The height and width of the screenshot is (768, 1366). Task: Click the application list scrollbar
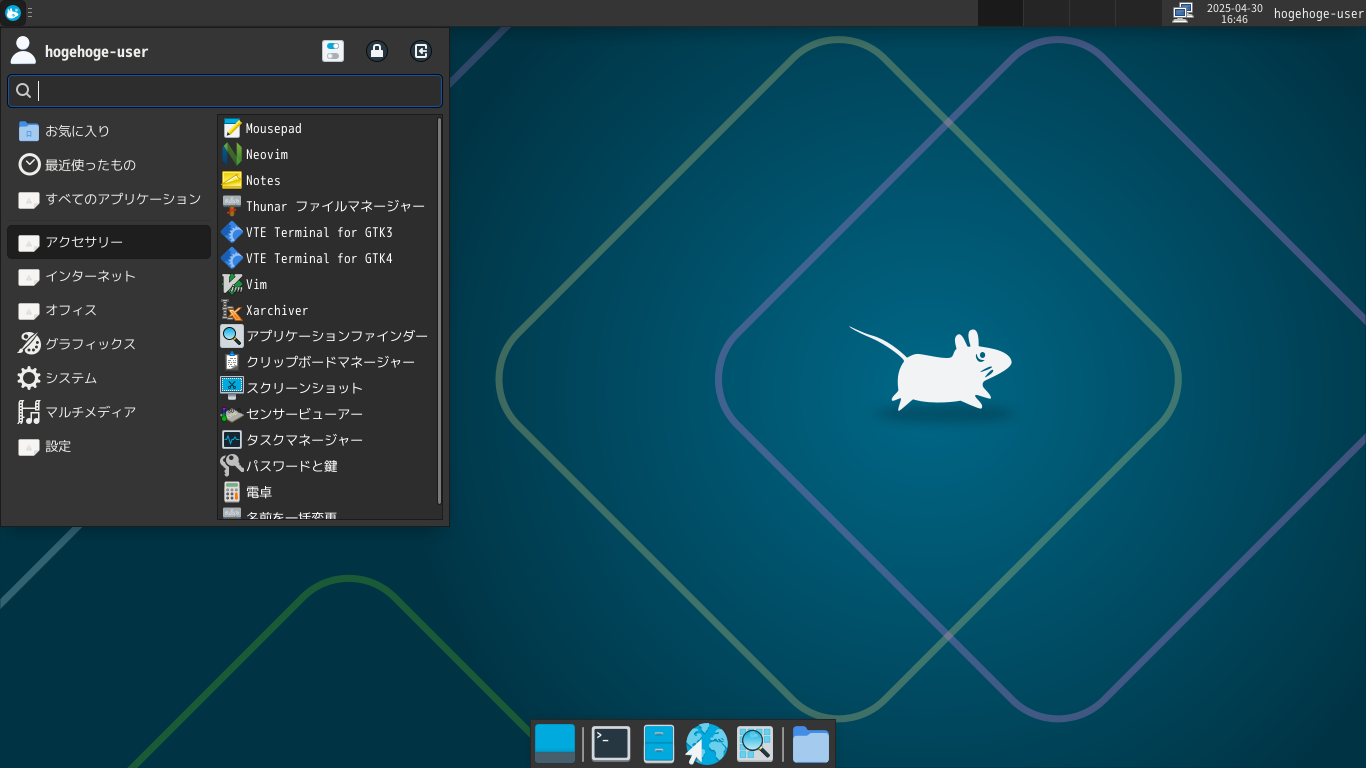(x=439, y=310)
